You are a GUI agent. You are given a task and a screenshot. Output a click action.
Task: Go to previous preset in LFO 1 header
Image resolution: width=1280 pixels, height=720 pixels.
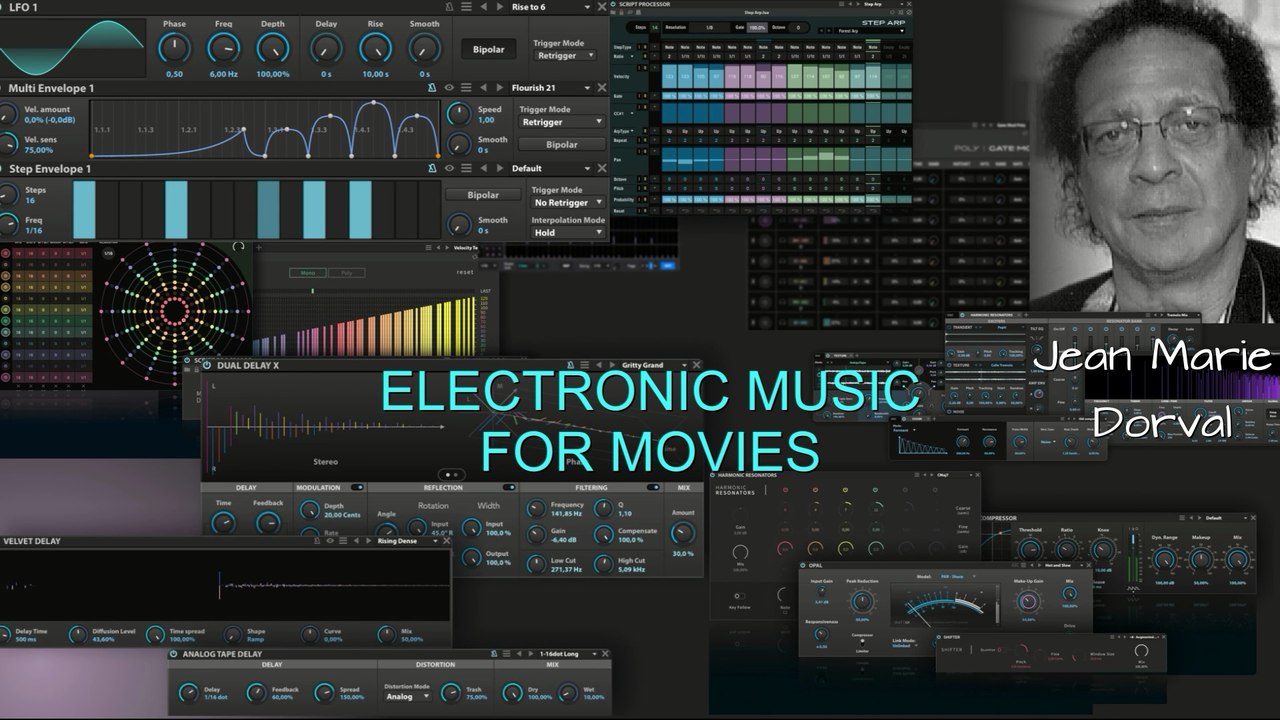click(484, 7)
